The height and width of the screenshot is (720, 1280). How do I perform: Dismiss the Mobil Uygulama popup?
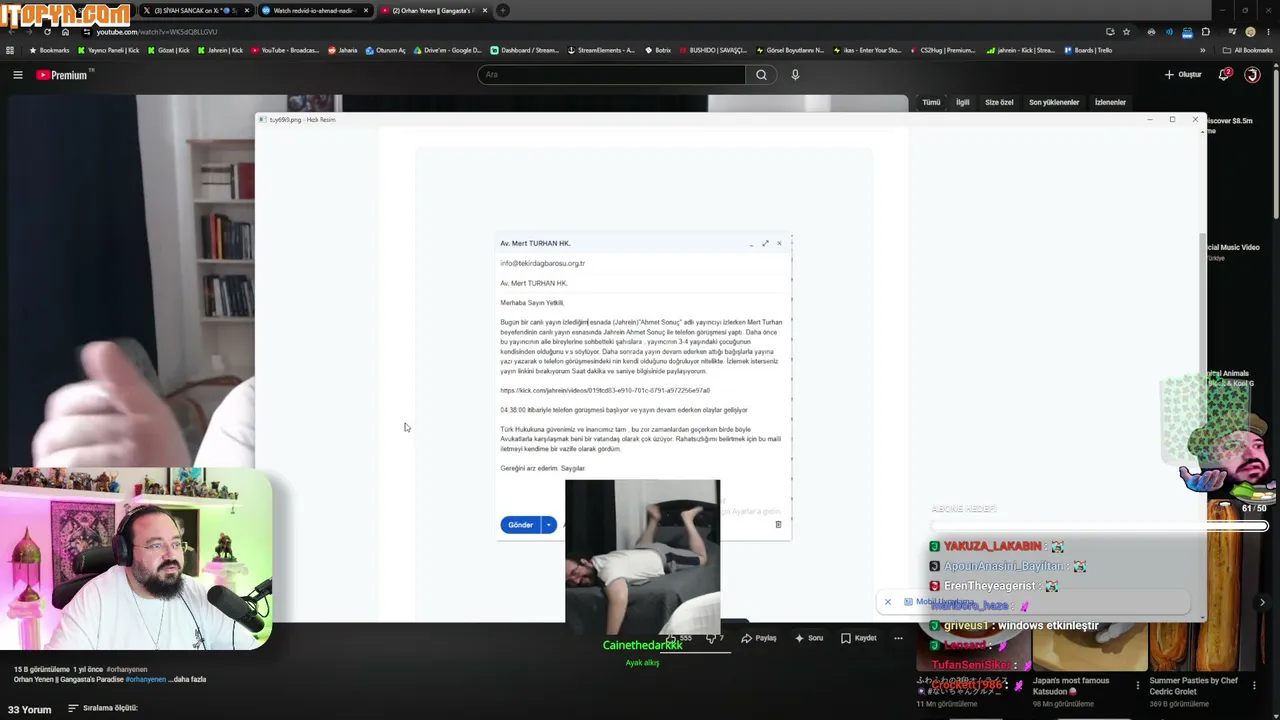[887, 602]
